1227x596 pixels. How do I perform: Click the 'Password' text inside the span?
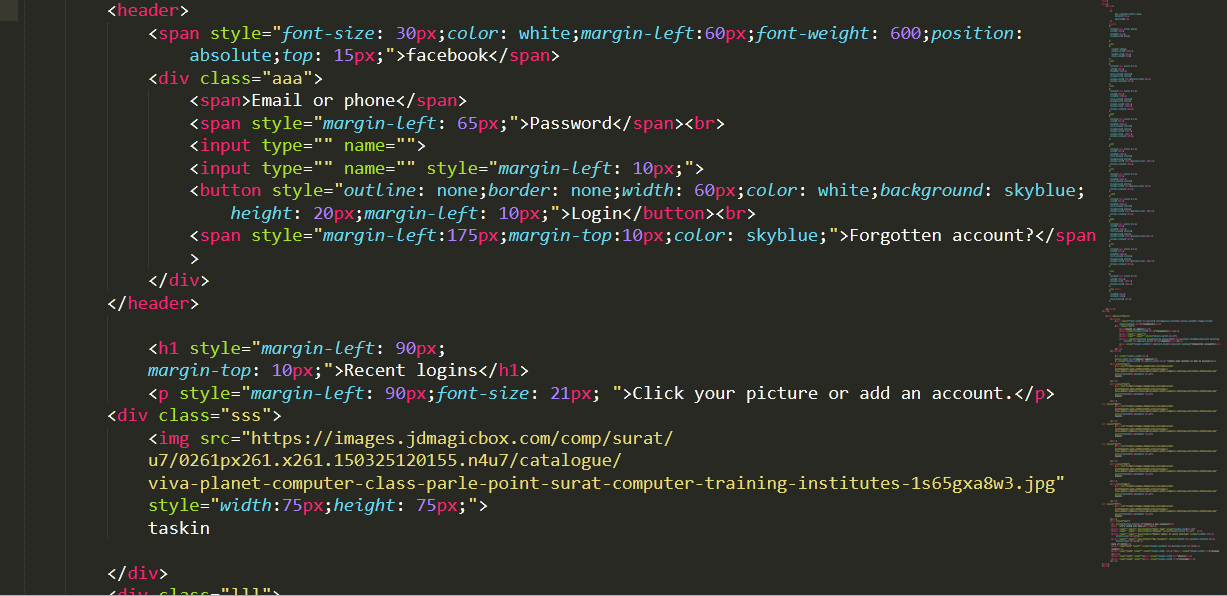pos(570,123)
